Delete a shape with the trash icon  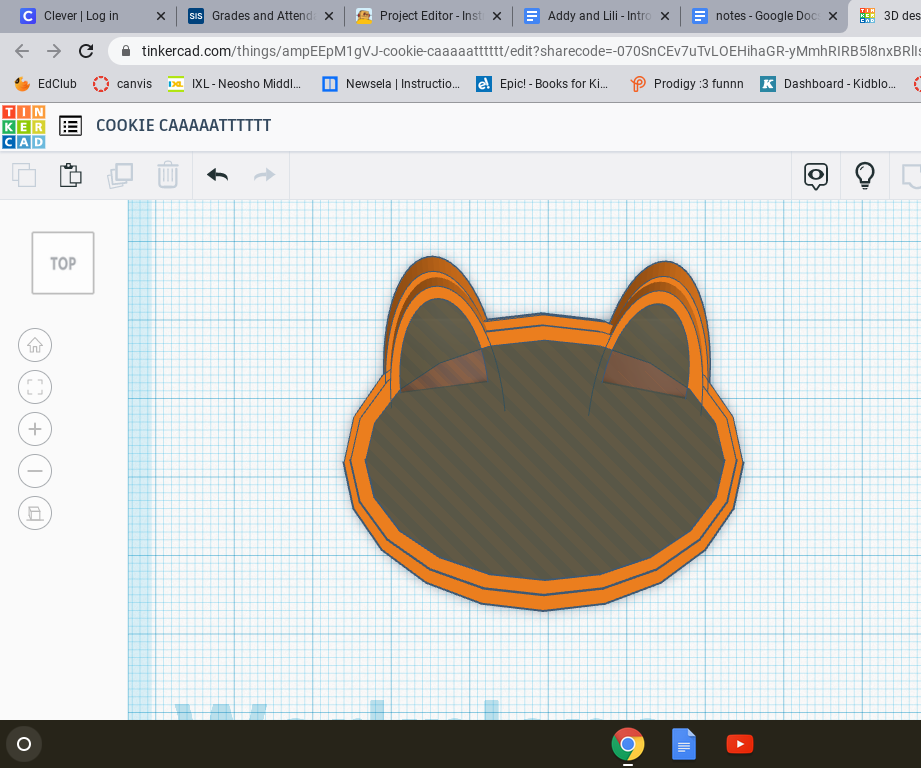(167, 175)
